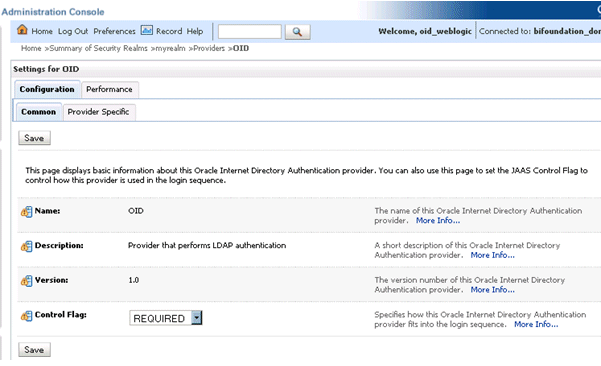The height and width of the screenshot is (366, 601).
Task: Click the bottom Save button
Action: click(x=34, y=350)
